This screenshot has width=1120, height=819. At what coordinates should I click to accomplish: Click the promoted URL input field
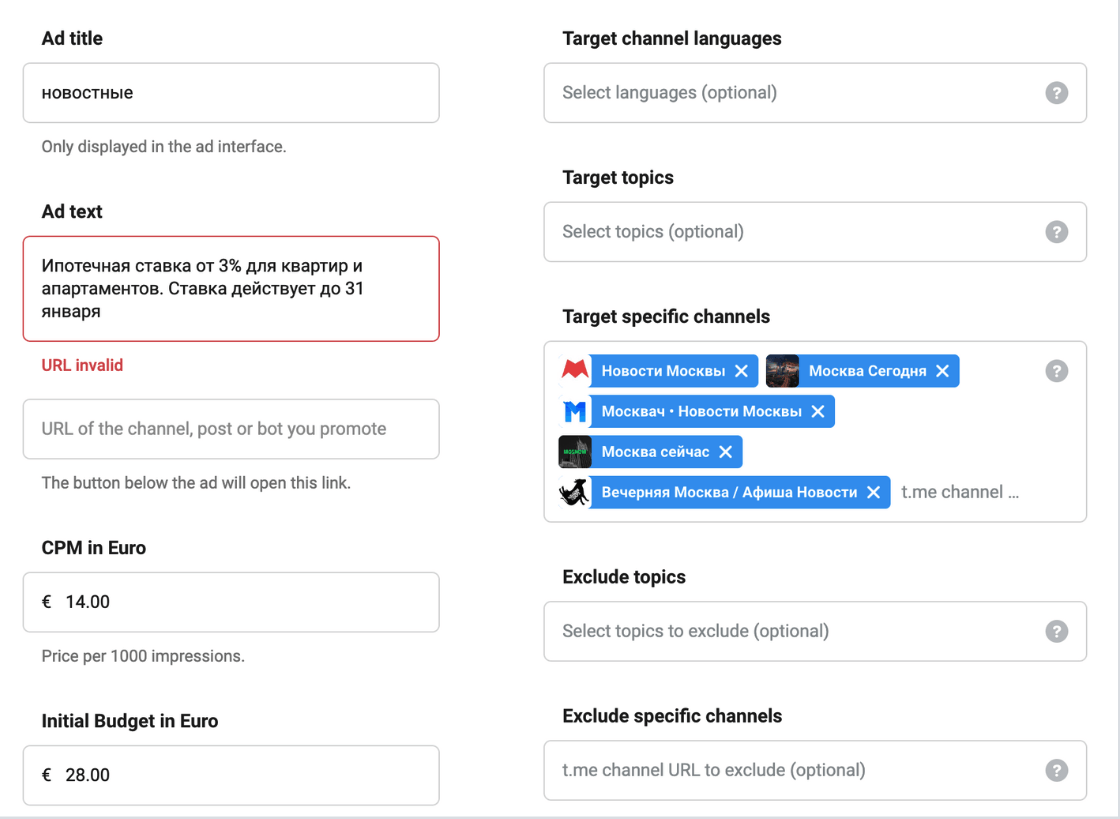(x=231, y=429)
